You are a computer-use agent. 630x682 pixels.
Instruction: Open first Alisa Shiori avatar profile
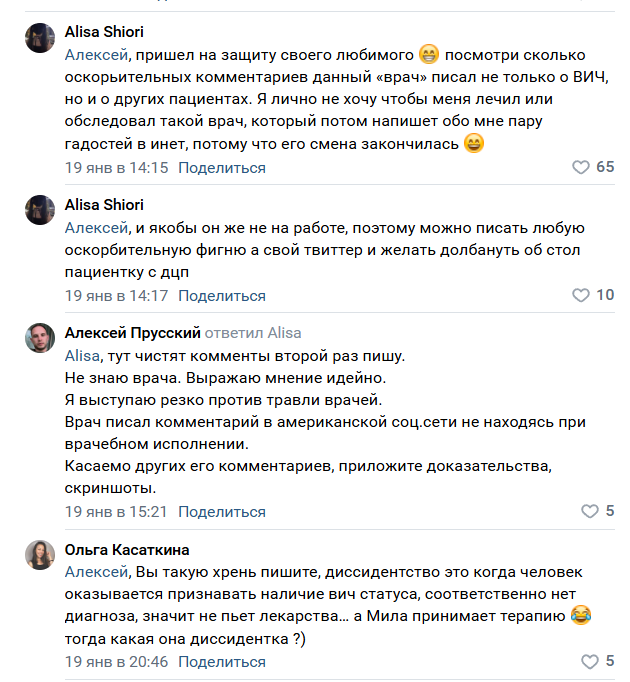[40, 38]
